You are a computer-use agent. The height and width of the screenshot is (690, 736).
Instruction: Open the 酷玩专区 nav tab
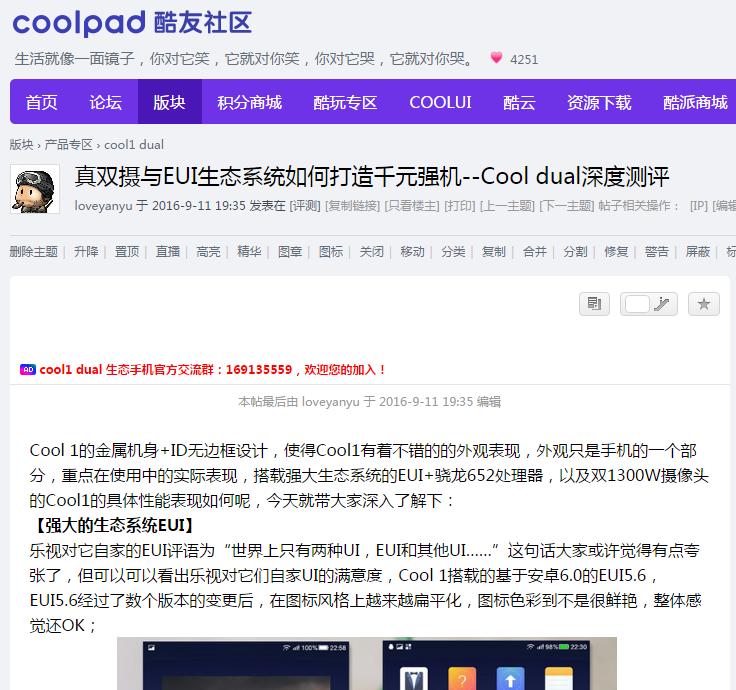[x=345, y=102]
